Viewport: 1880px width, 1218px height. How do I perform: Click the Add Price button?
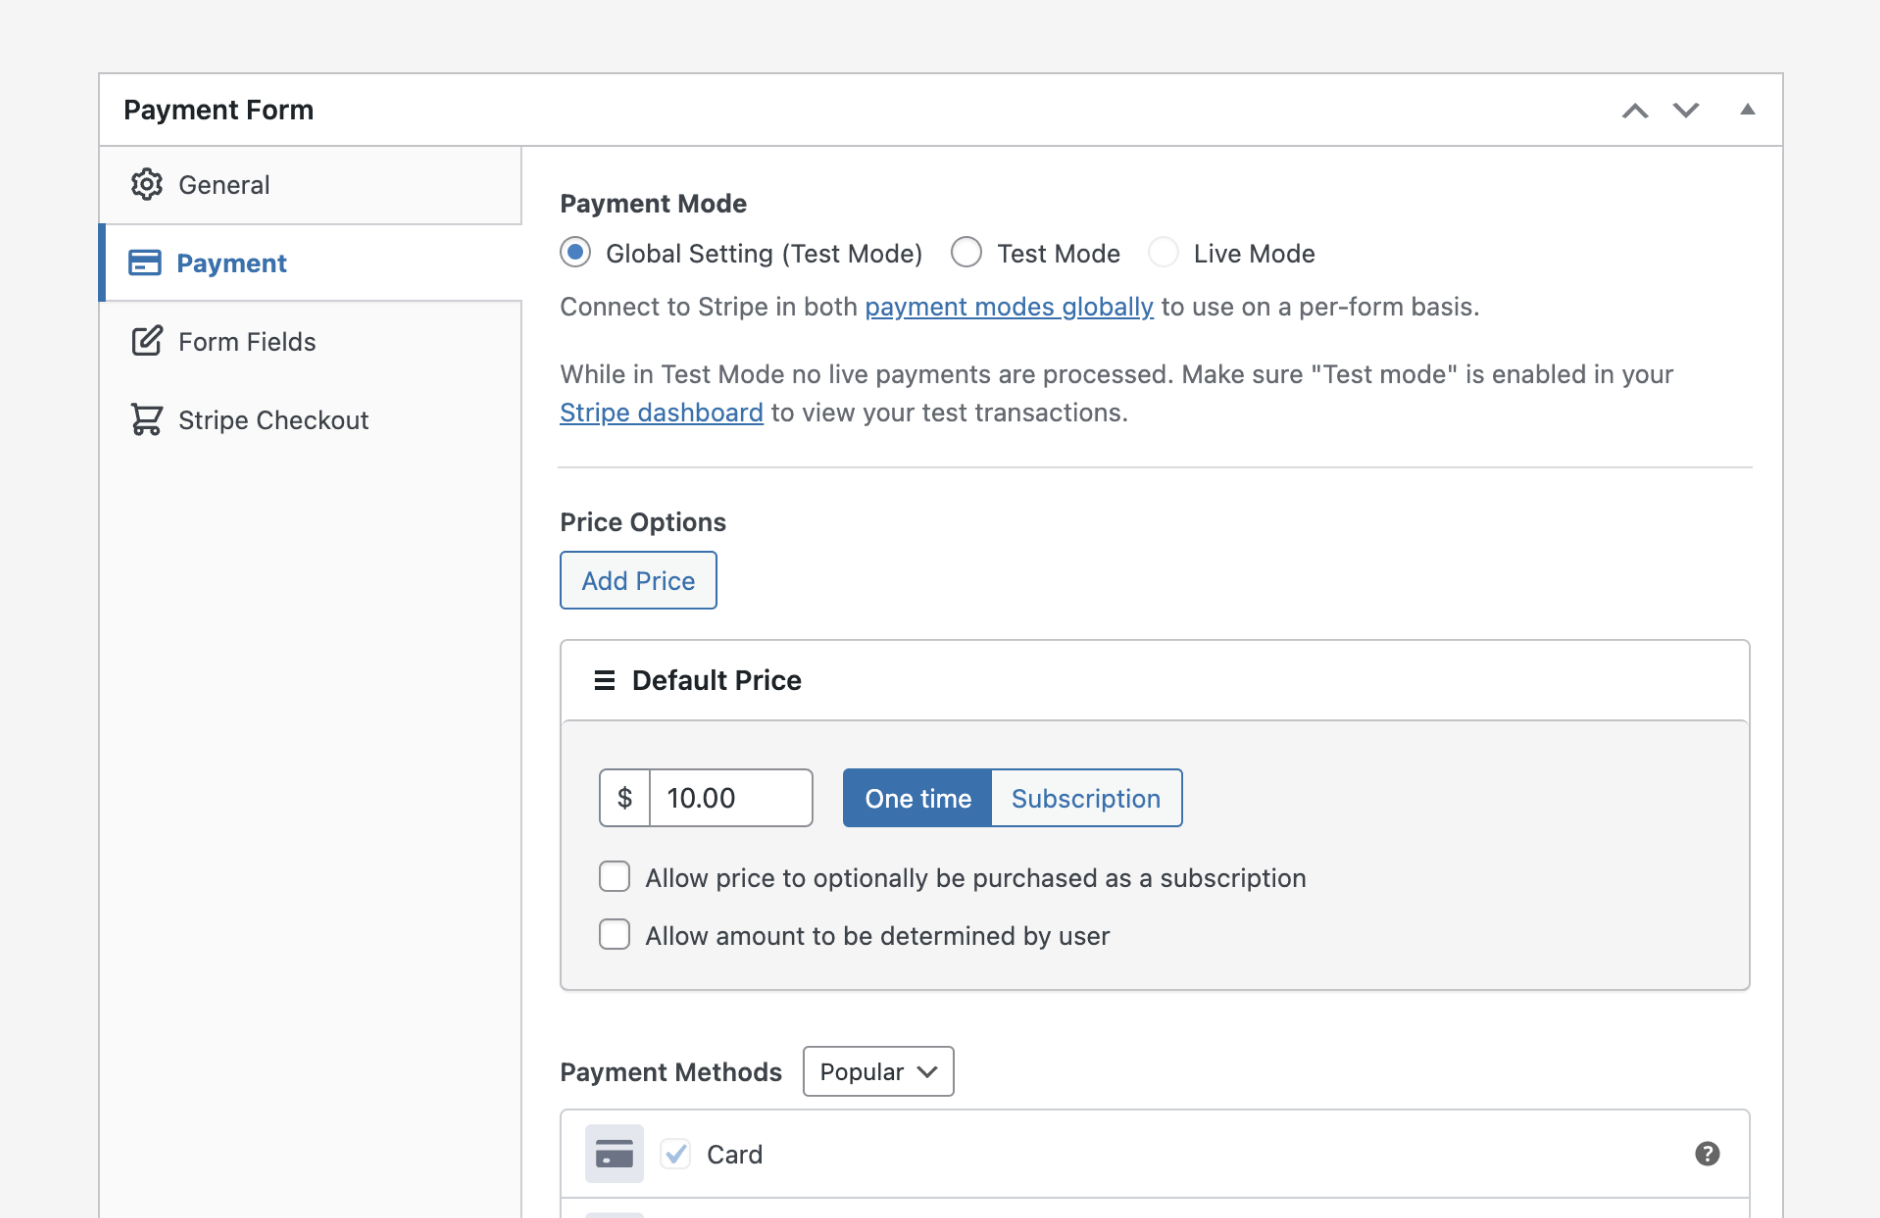[x=638, y=580]
